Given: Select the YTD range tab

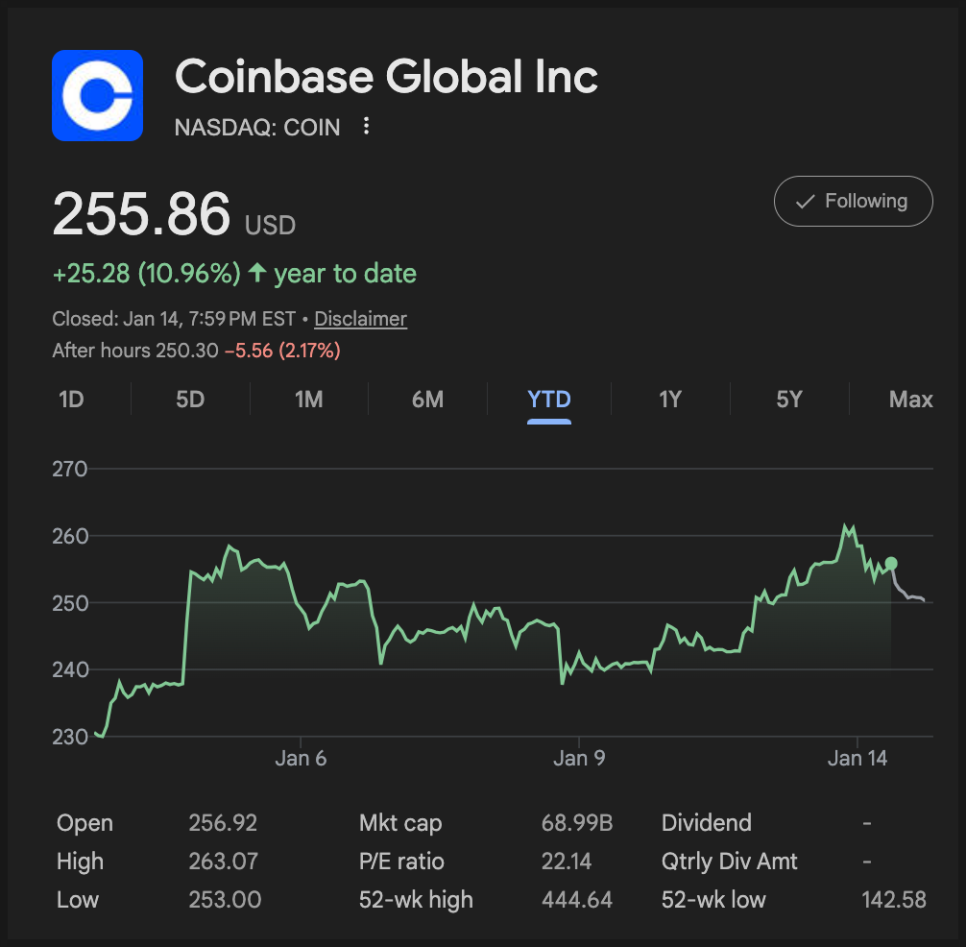Looking at the screenshot, I should [549, 400].
